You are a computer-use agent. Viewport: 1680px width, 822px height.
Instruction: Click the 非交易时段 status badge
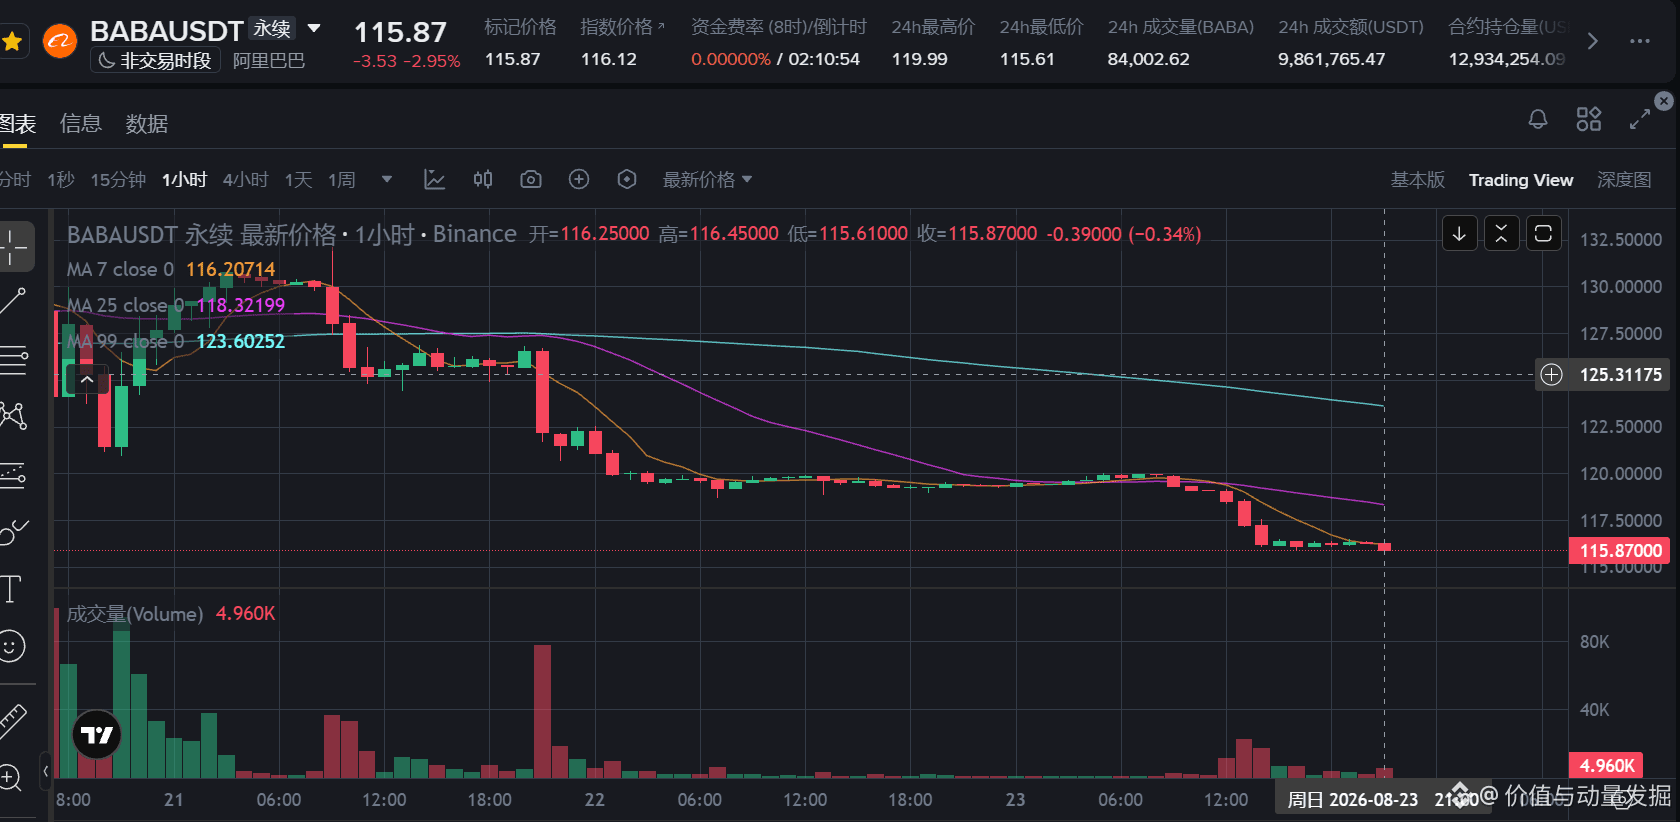point(155,61)
